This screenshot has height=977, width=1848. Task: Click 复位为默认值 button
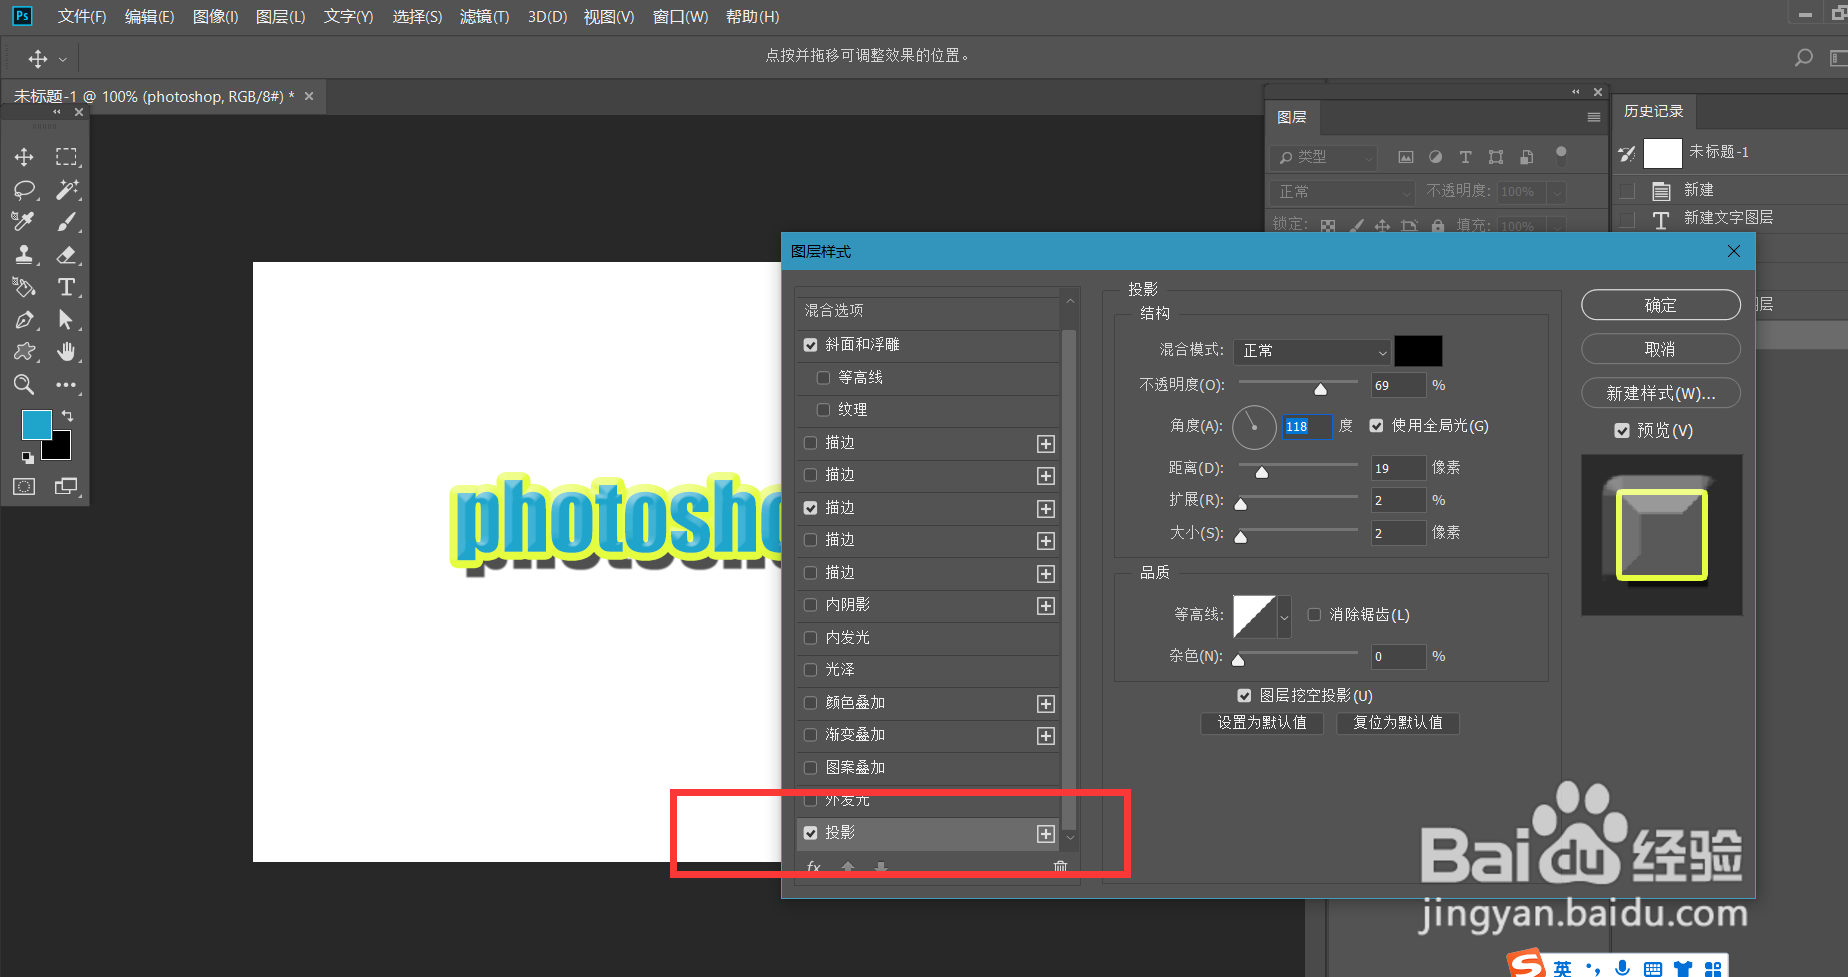click(x=1398, y=723)
